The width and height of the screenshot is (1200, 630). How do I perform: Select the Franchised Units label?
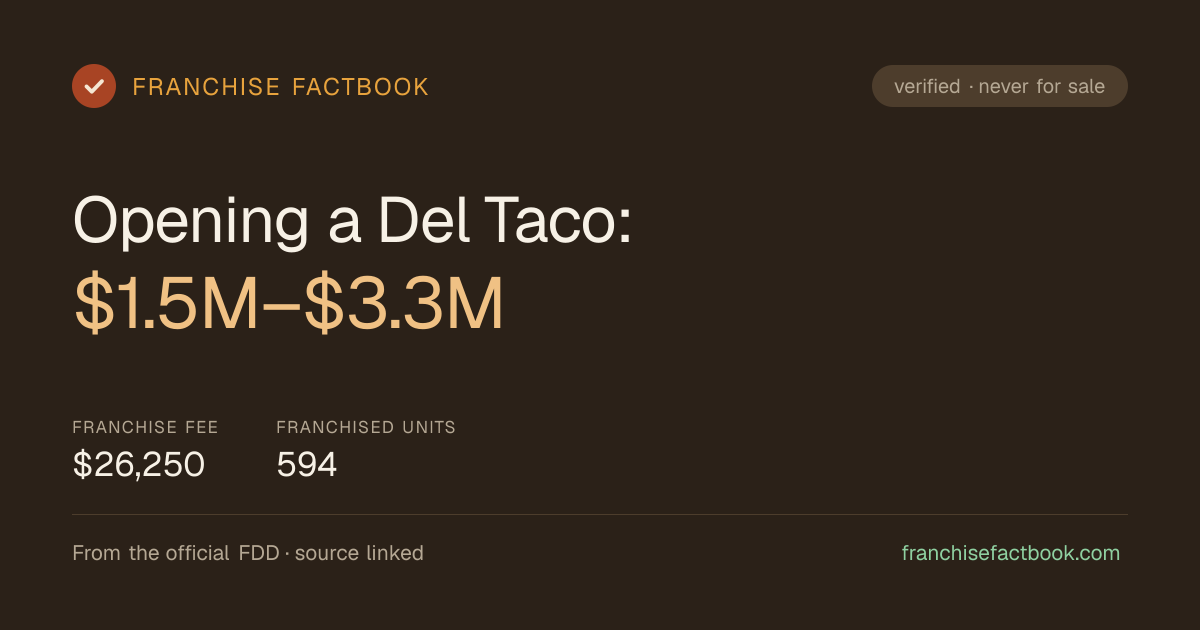(x=366, y=427)
